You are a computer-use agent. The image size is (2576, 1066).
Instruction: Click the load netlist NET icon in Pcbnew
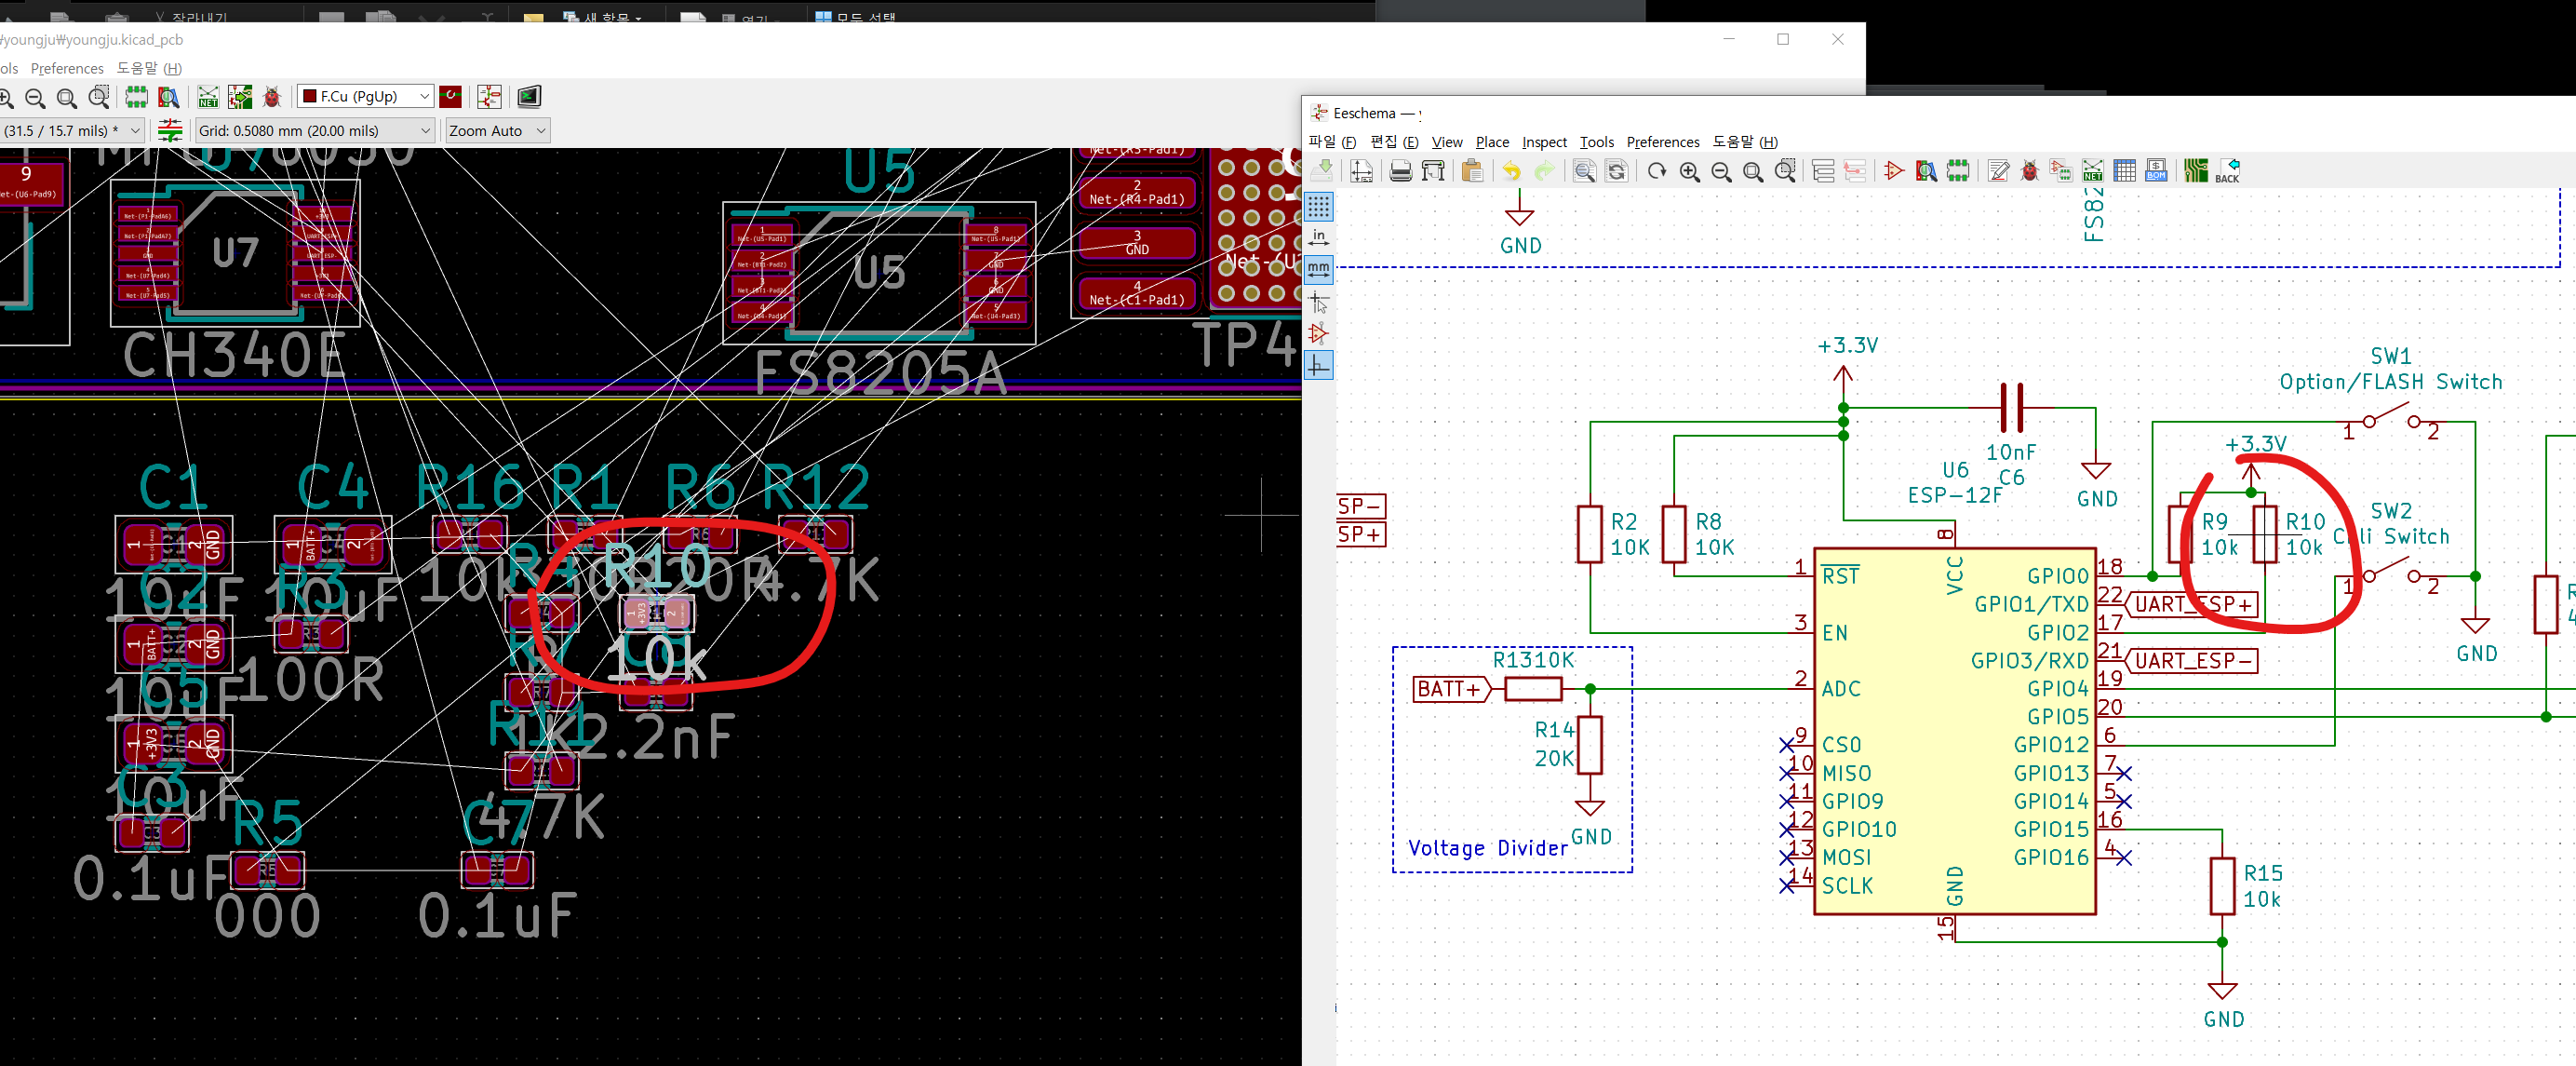[x=208, y=97]
